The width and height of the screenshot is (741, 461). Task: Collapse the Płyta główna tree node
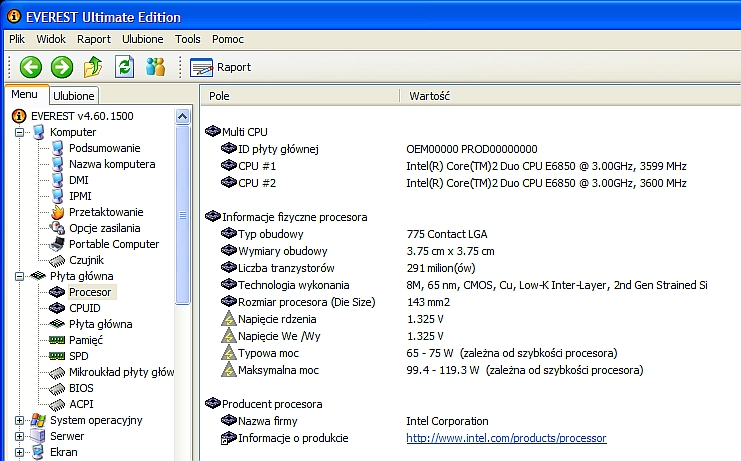coord(20,276)
